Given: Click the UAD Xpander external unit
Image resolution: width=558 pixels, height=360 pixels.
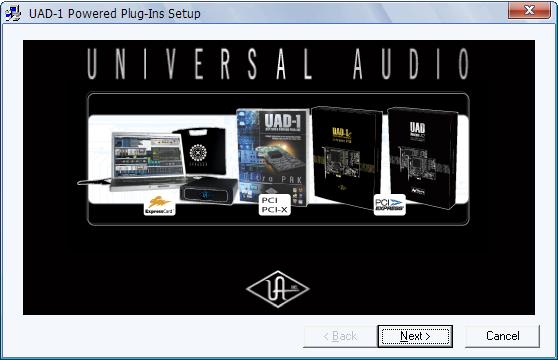Looking at the screenshot, I should (x=209, y=191).
